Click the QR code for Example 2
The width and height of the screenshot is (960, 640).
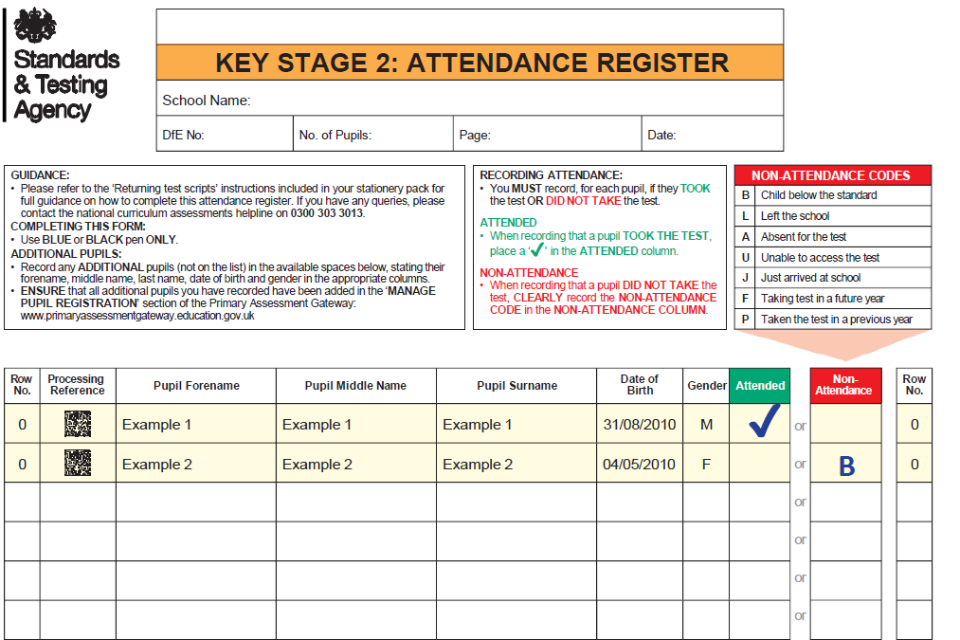[77, 463]
